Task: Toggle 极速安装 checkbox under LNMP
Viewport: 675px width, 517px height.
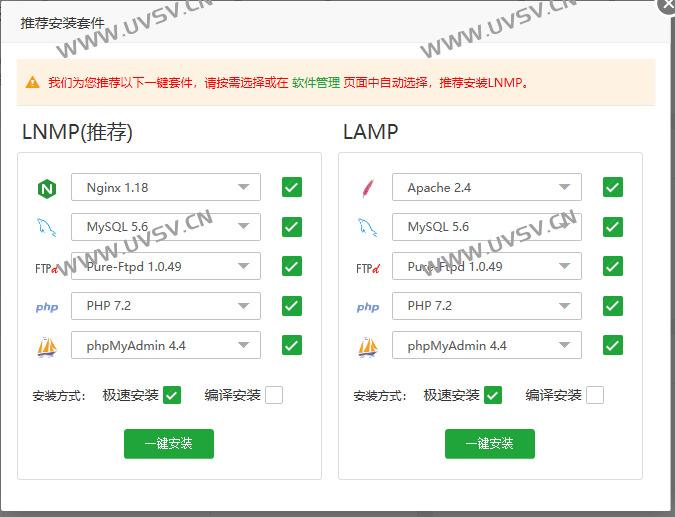Action: [x=172, y=395]
